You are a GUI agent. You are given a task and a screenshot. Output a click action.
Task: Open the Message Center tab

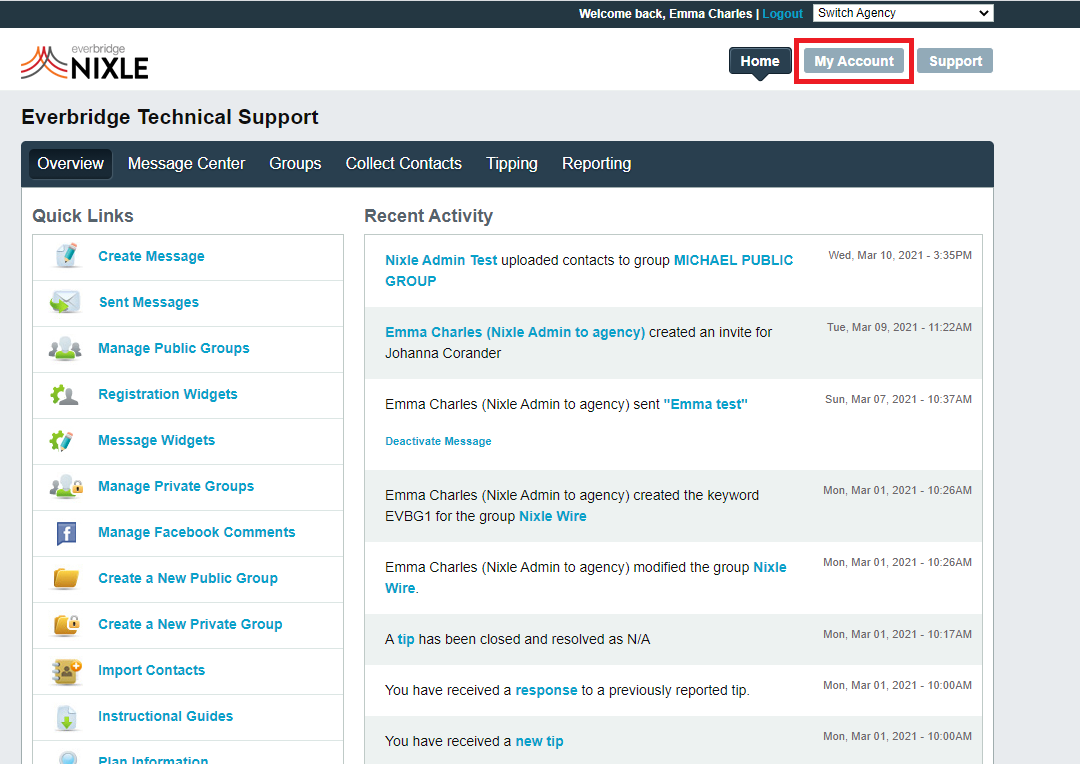(x=187, y=164)
